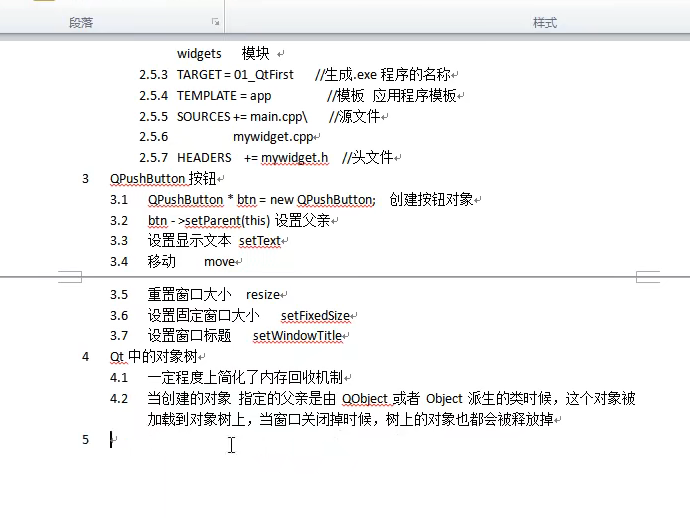The height and width of the screenshot is (518, 690).
Task: Click the page break marker at right margin
Action: tap(648, 277)
